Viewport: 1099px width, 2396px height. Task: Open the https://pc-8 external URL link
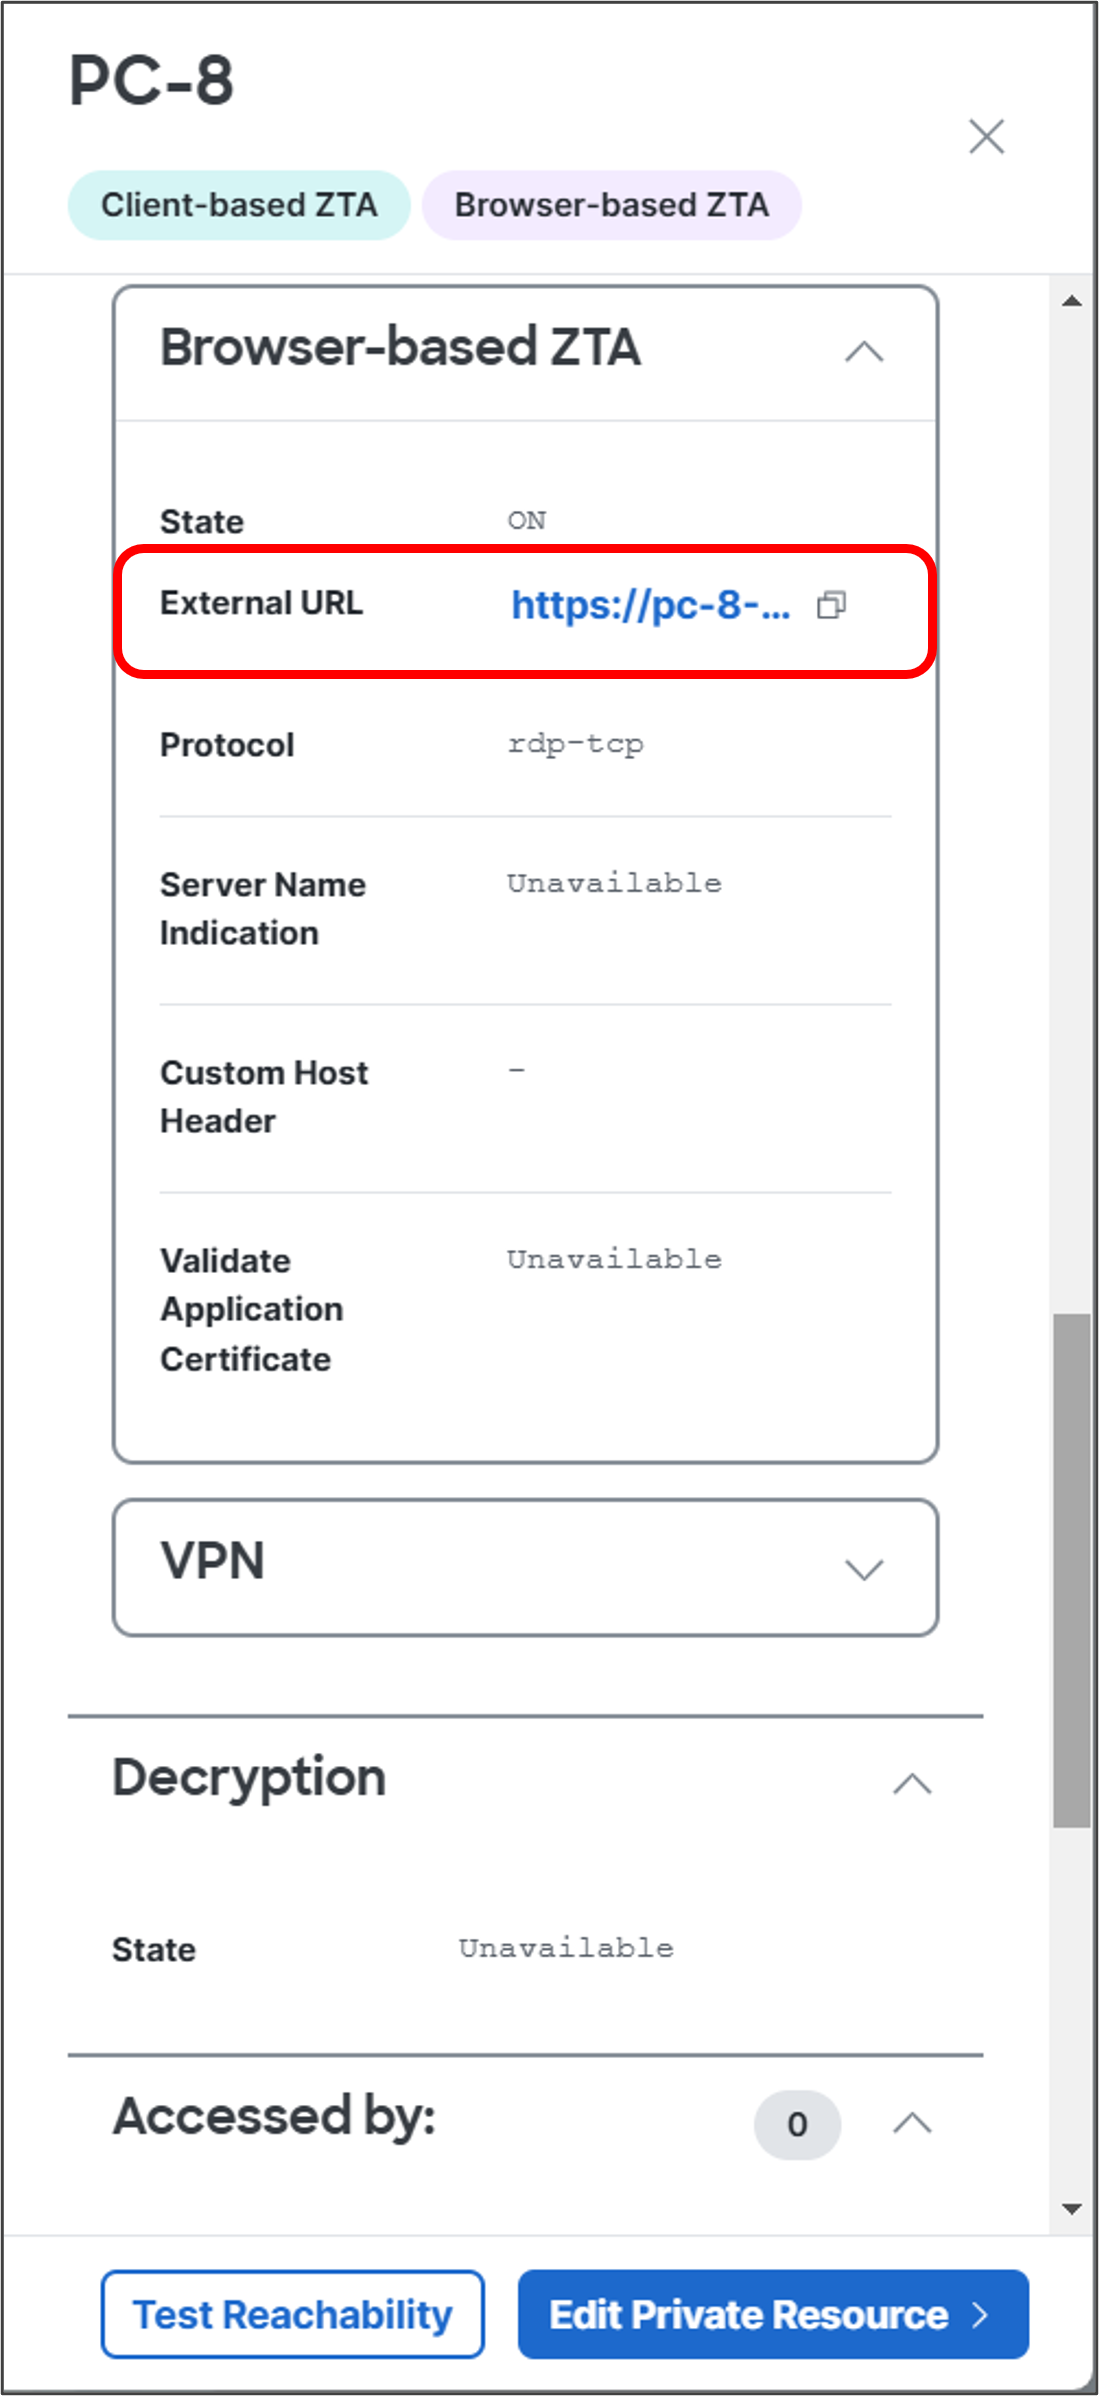pyautogui.click(x=651, y=605)
